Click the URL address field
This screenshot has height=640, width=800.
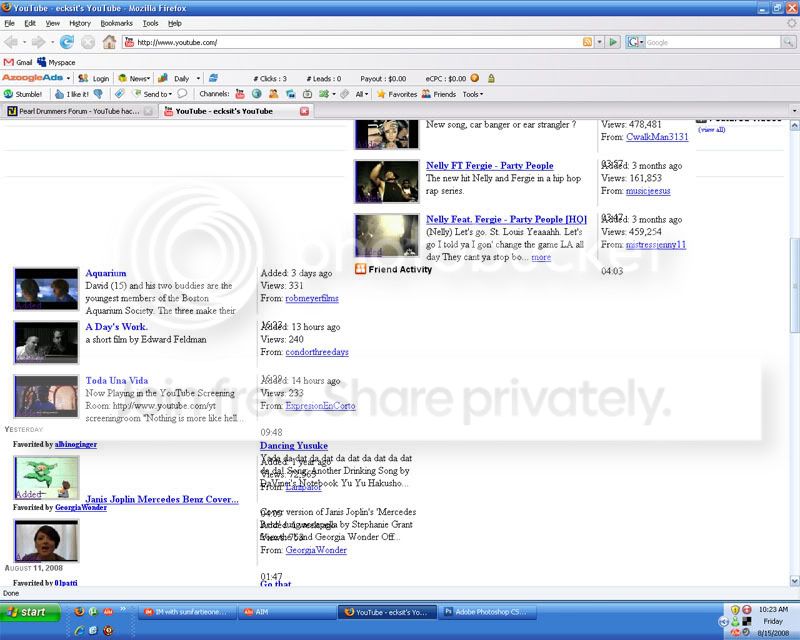(x=352, y=42)
